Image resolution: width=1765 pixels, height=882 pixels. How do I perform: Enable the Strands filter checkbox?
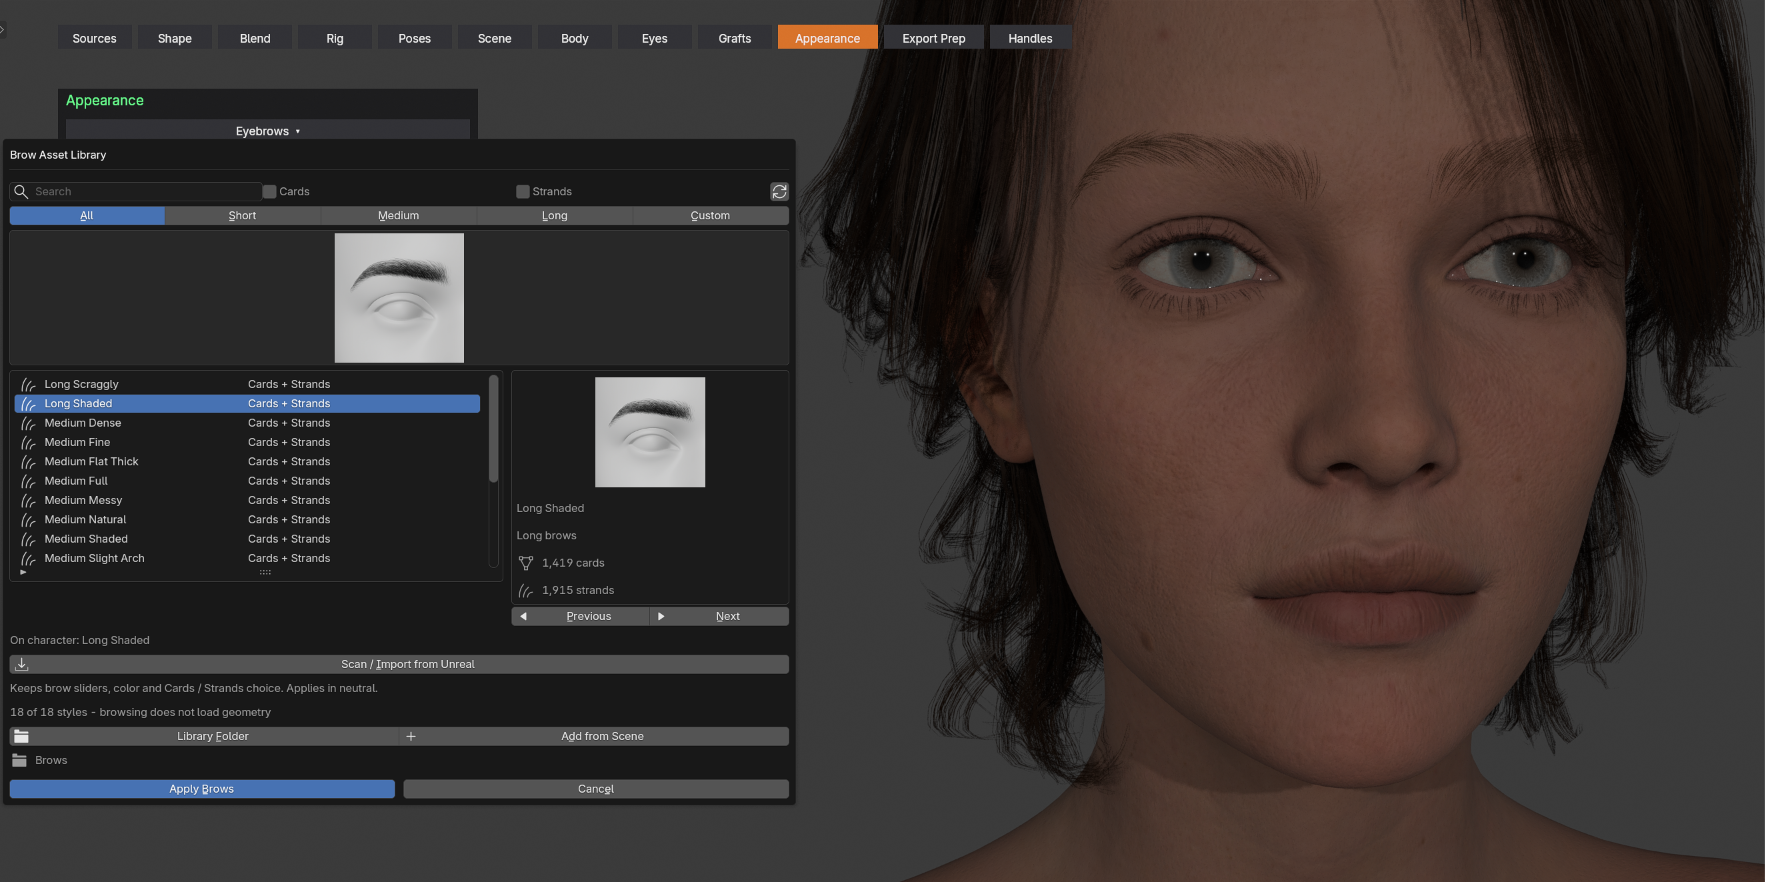523,191
